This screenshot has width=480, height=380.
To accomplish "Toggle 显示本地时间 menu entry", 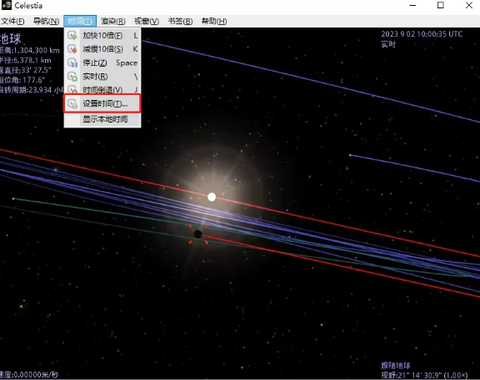I will pyautogui.click(x=103, y=119).
